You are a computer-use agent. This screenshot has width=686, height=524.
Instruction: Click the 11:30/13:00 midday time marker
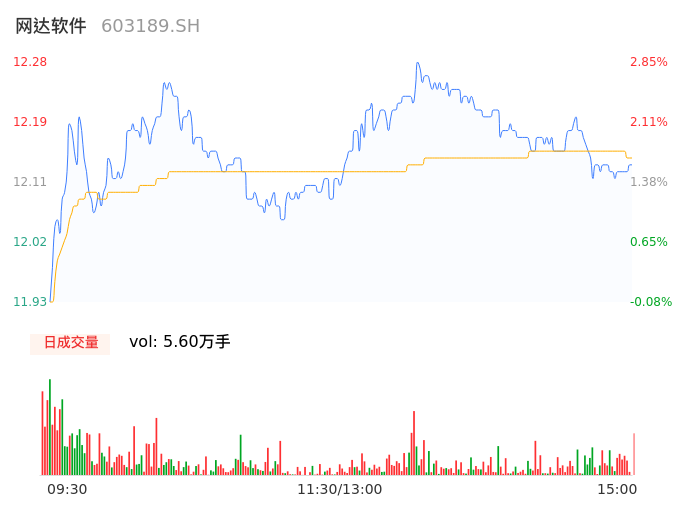340,489
